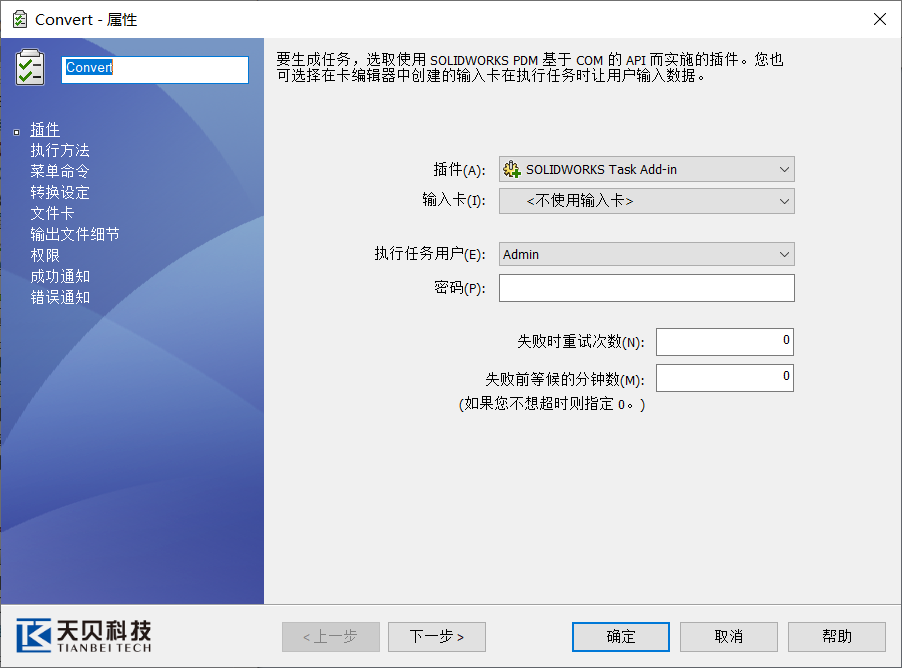Click the Convert icon in title bar
This screenshot has height=668, width=902.
coord(19,19)
